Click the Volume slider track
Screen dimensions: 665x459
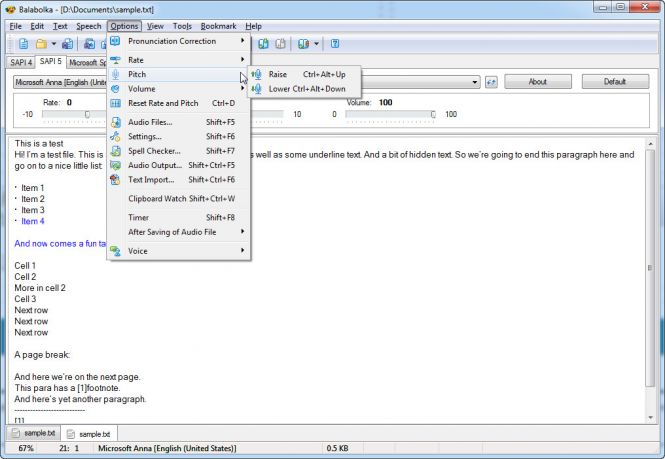coord(390,114)
